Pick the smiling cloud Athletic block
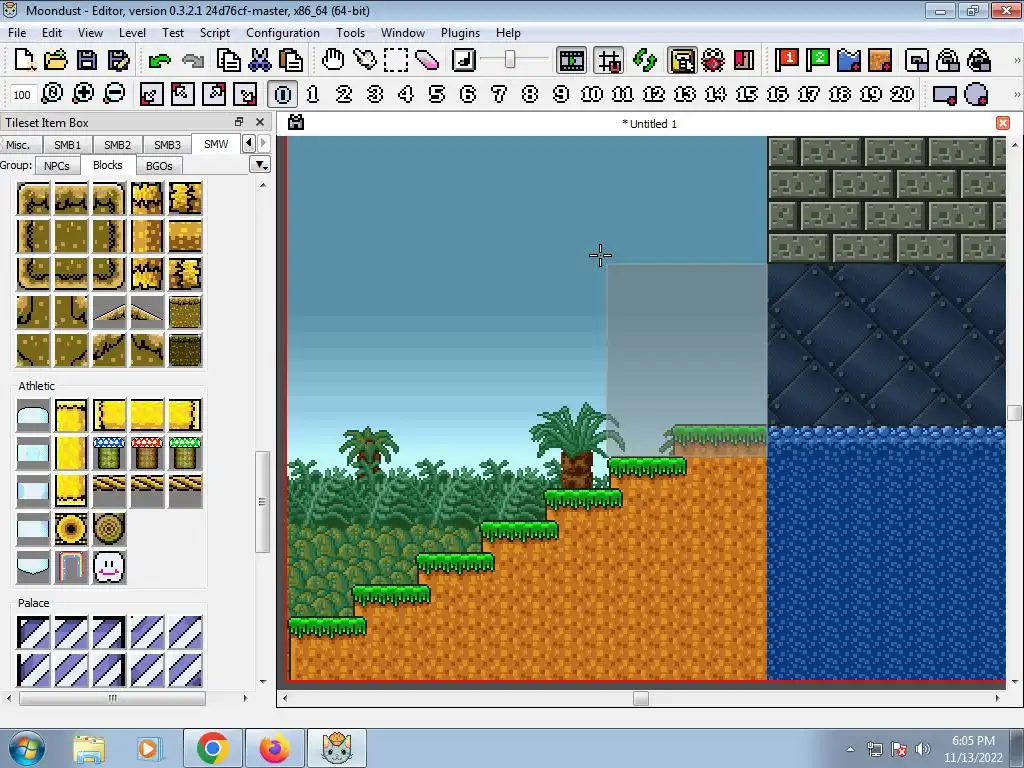The height and width of the screenshot is (768, 1024). (109, 567)
